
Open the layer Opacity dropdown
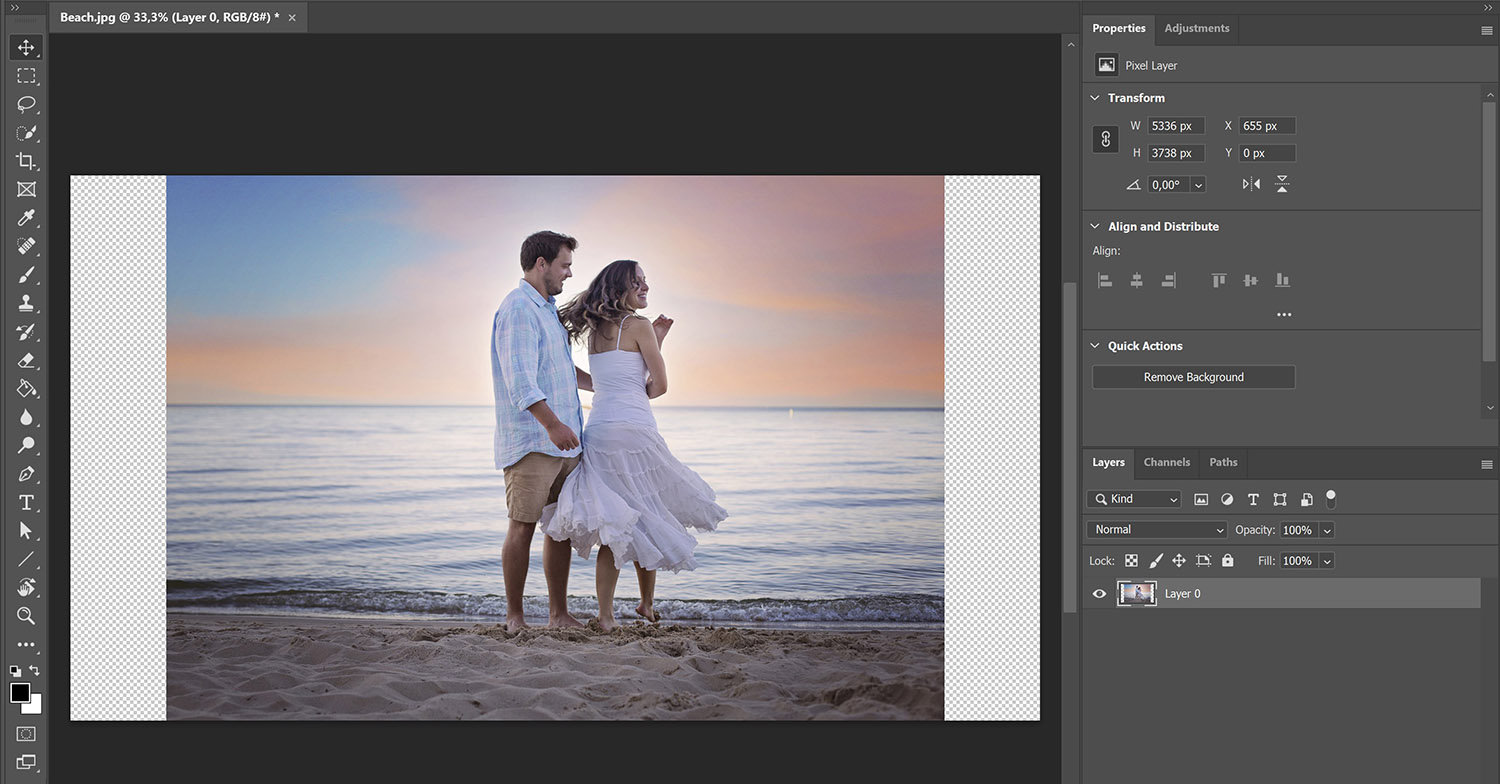click(1327, 530)
